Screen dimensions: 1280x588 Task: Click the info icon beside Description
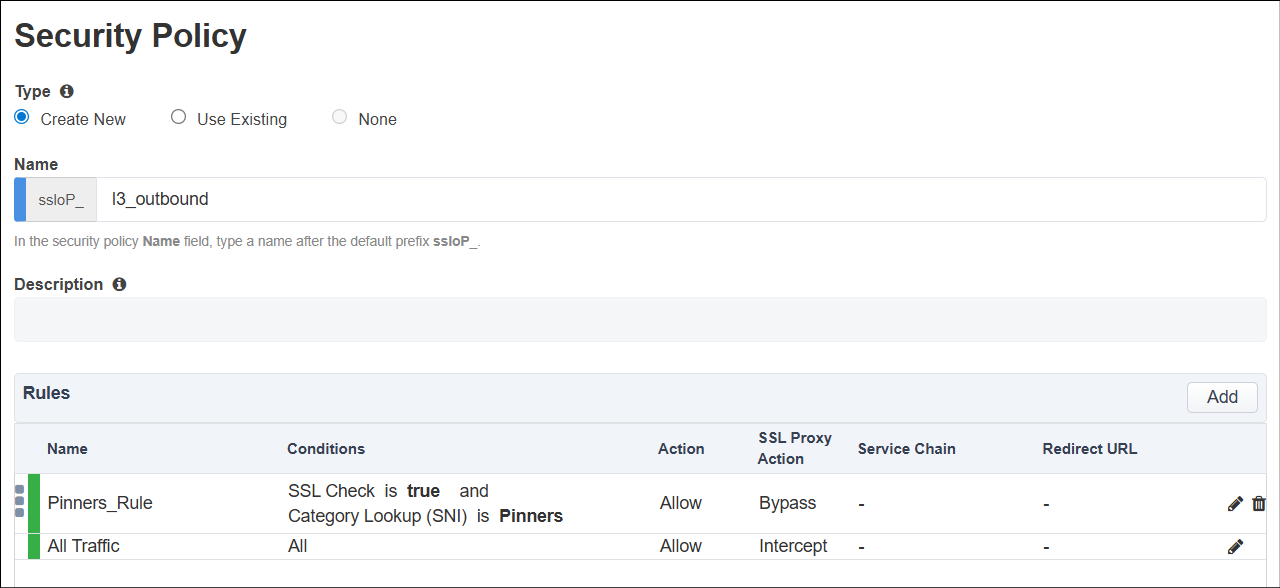[x=119, y=284]
